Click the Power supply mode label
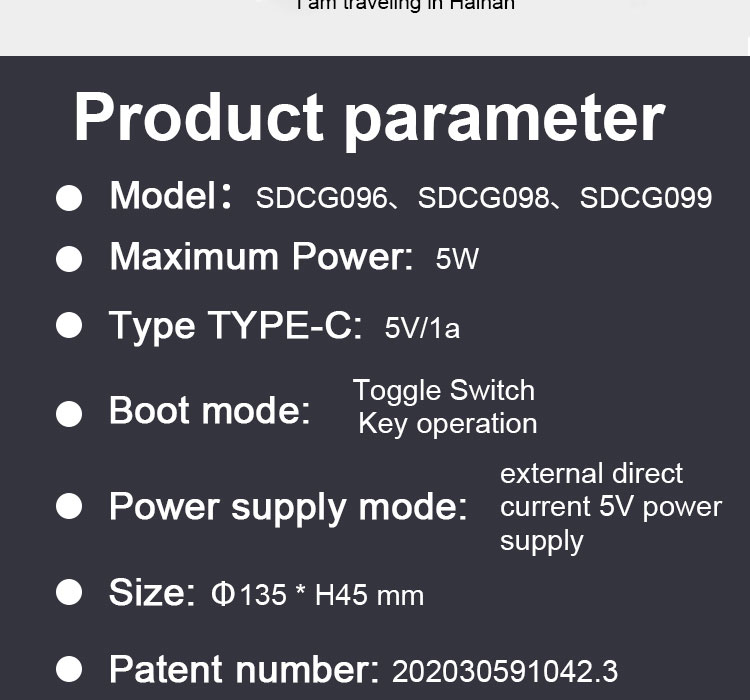This screenshot has width=750, height=700. click(288, 507)
